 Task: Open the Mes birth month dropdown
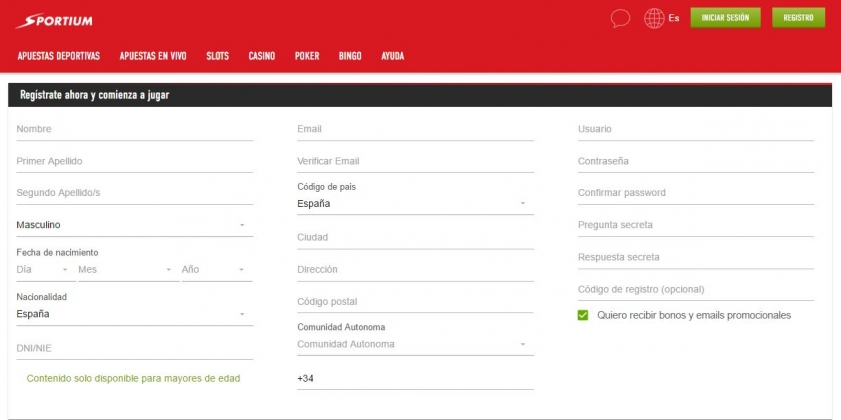[128, 270]
